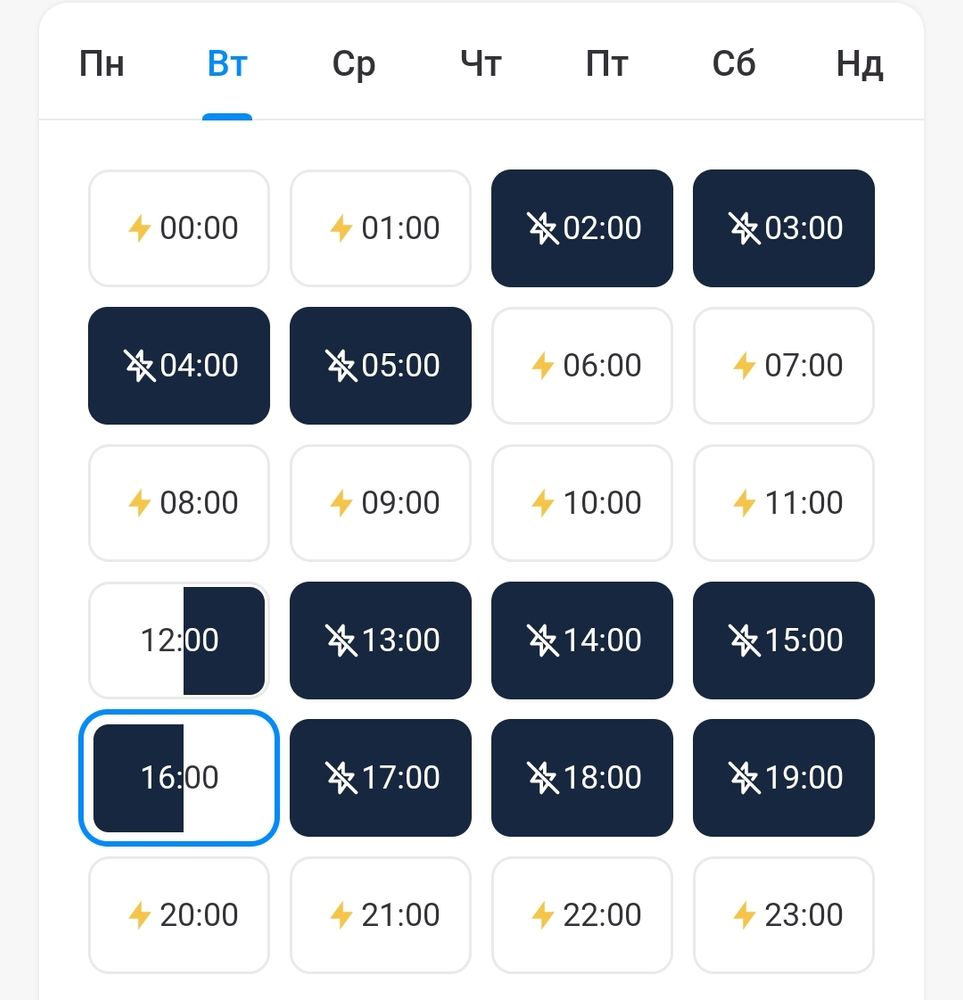This screenshot has height=1000, width=963.
Task: Tap the highlighted 16:00 time slot
Action: 179,777
